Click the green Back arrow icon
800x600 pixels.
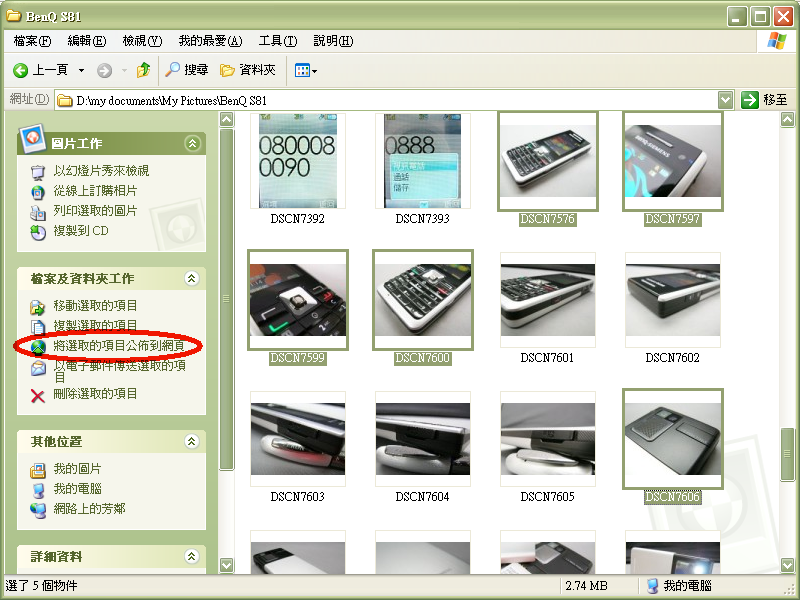[x=20, y=70]
